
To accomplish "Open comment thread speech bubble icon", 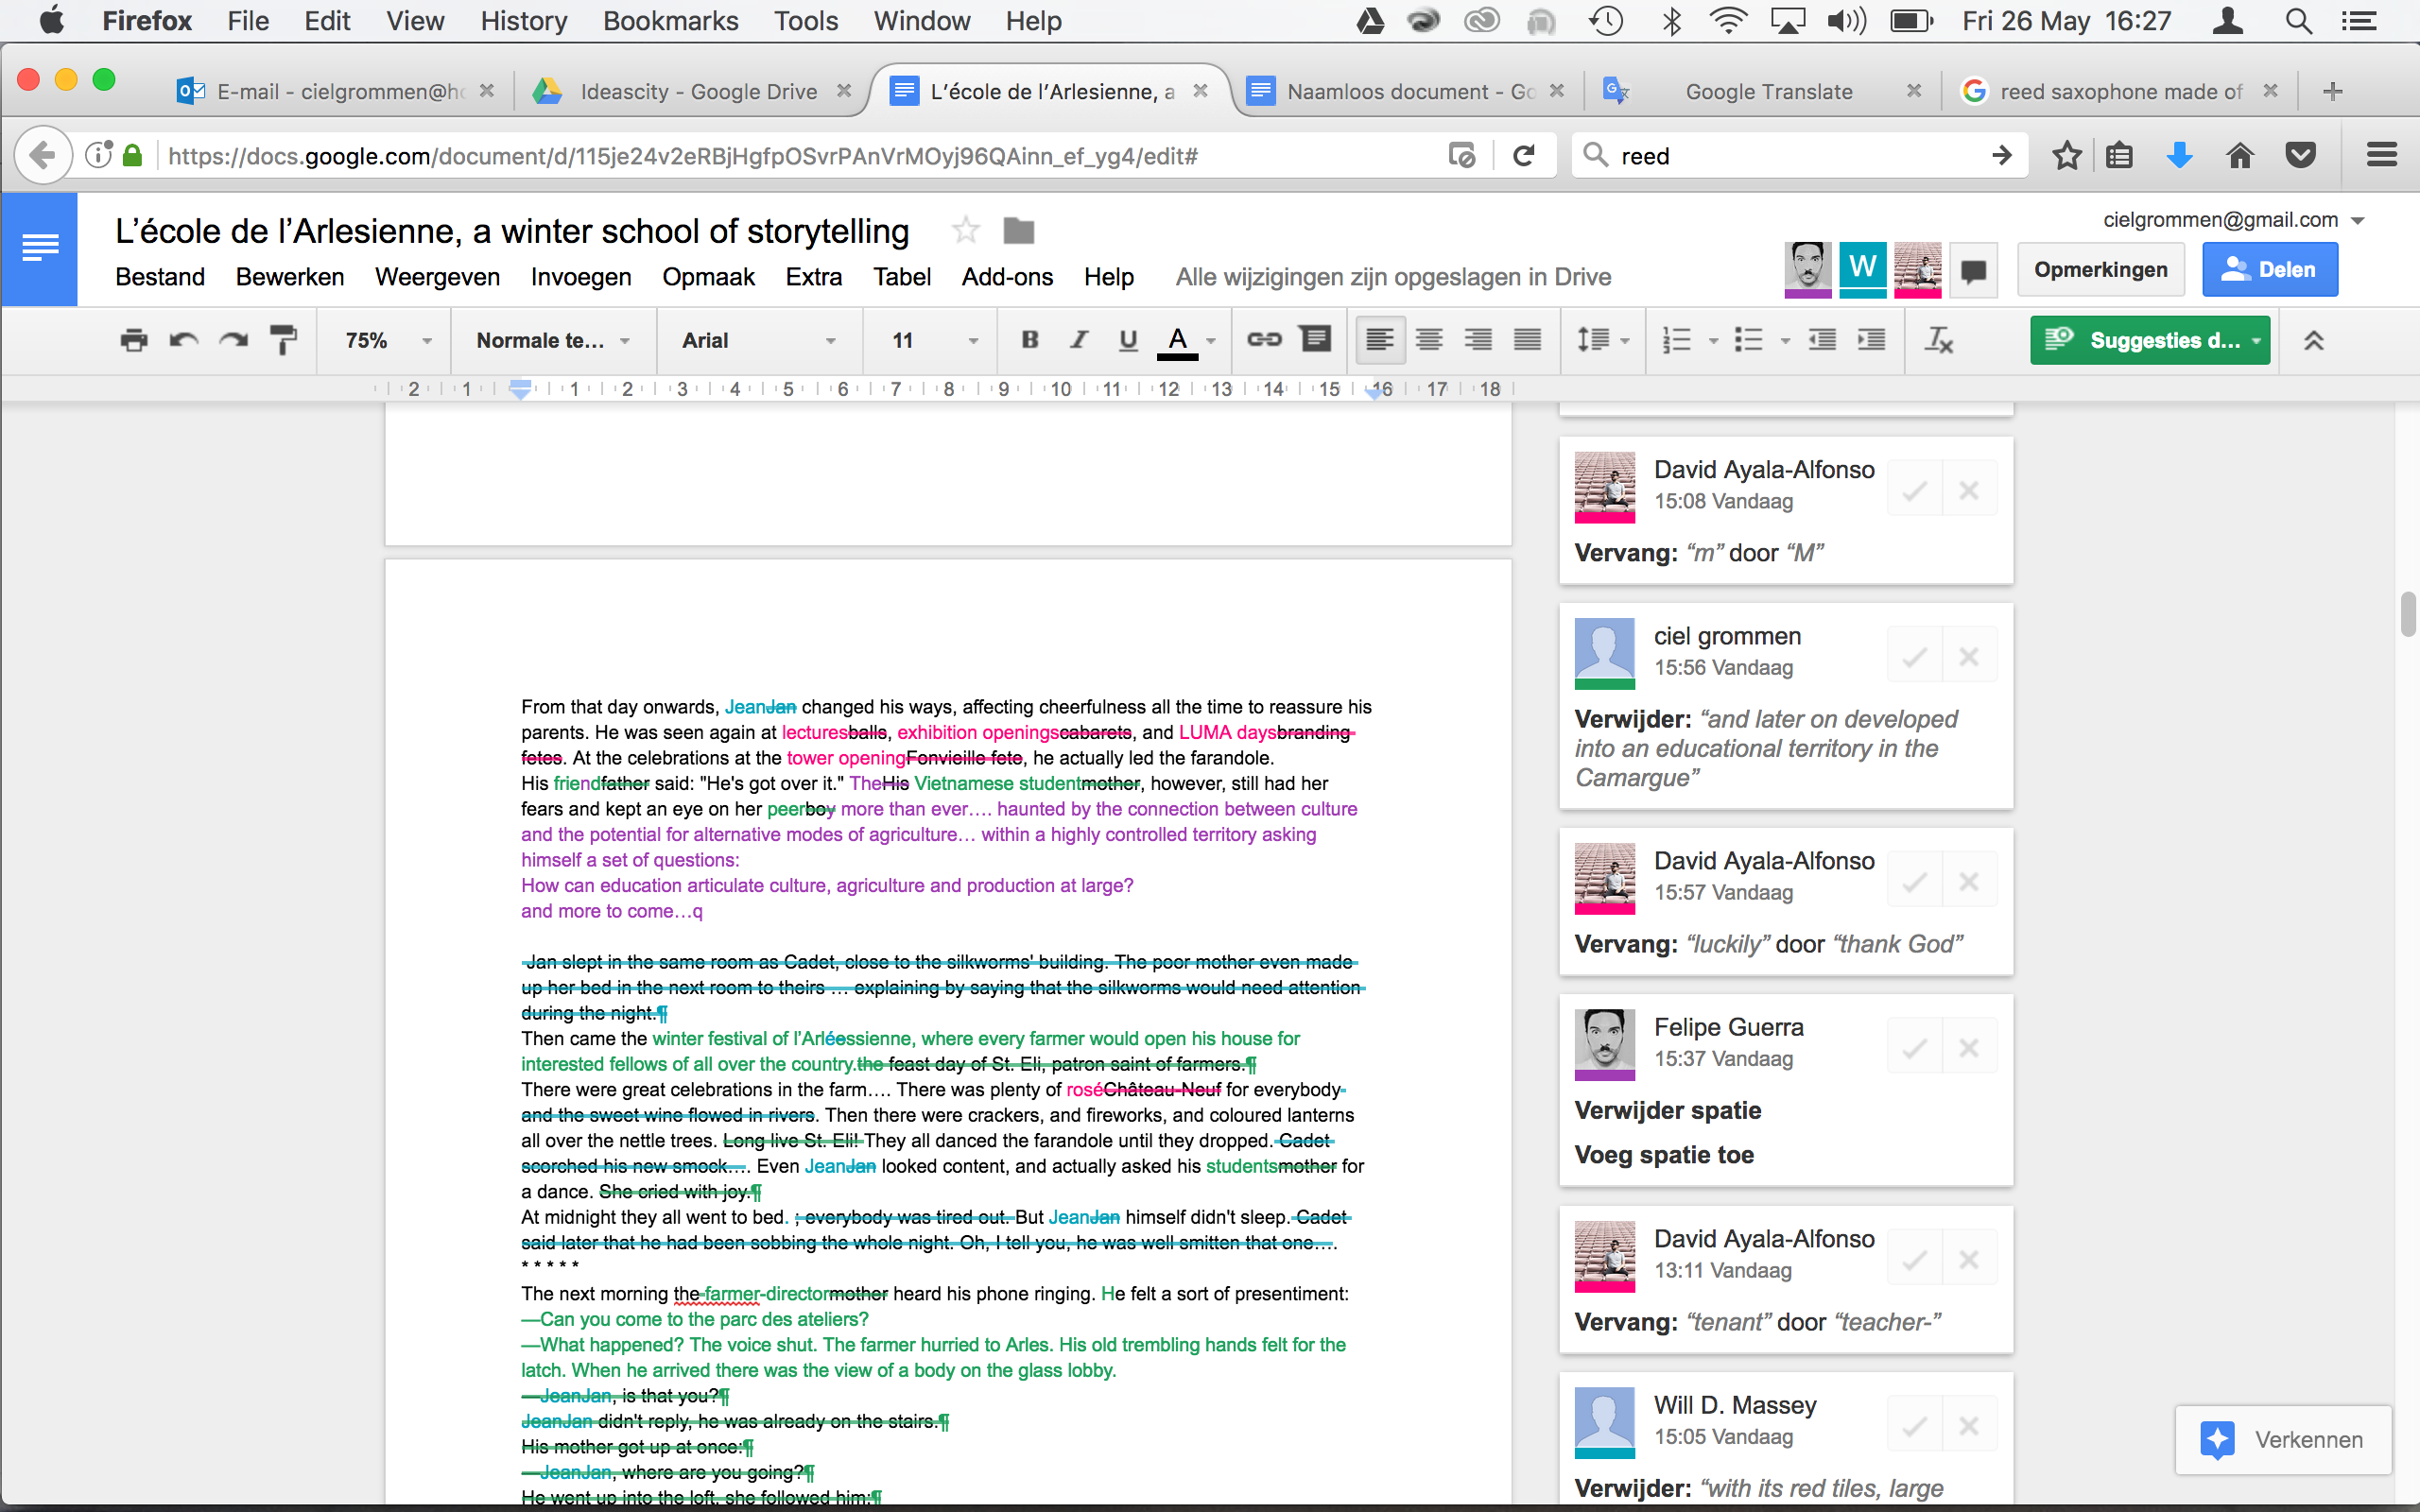I will pyautogui.click(x=1973, y=270).
